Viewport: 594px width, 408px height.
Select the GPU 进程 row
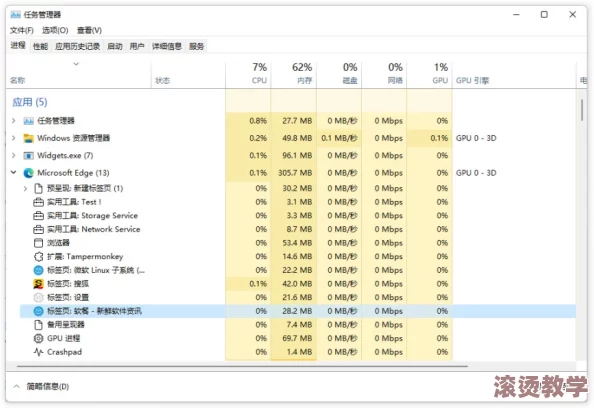(x=298, y=338)
